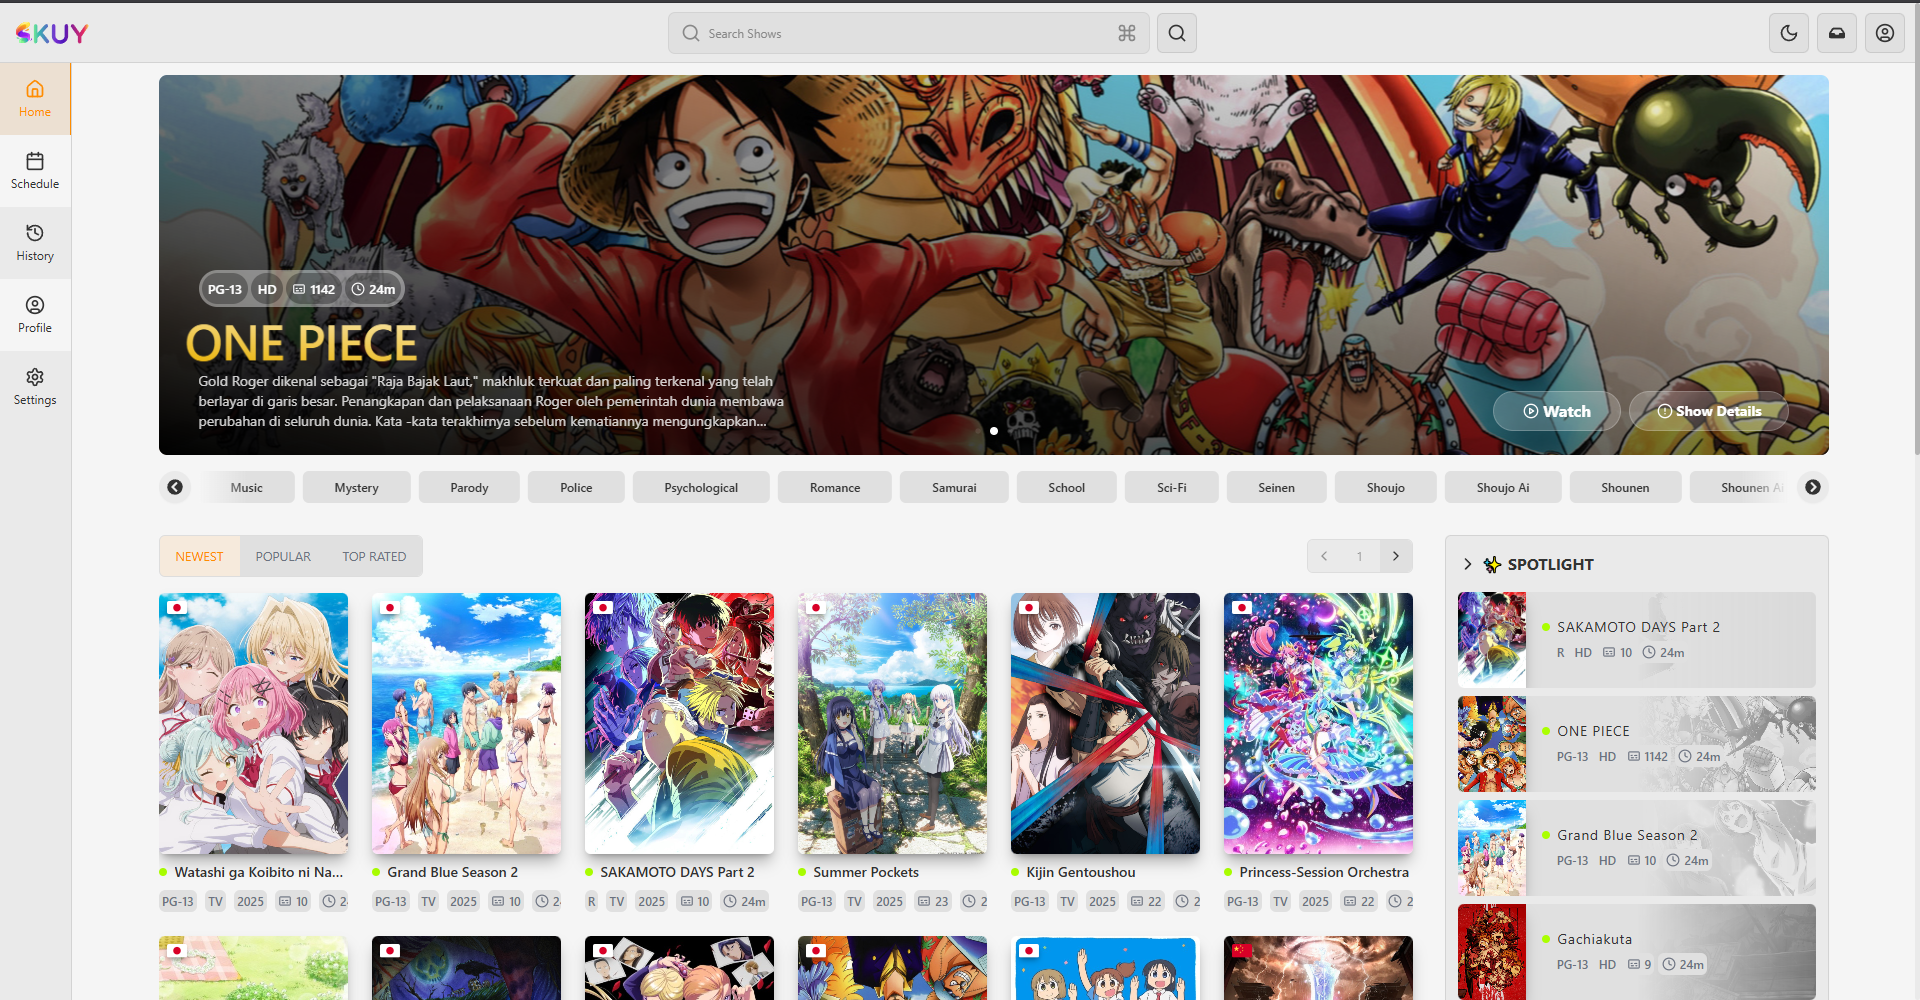
Task: Collapse the Spotlight panel chevron
Action: pyautogui.click(x=1467, y=564)
